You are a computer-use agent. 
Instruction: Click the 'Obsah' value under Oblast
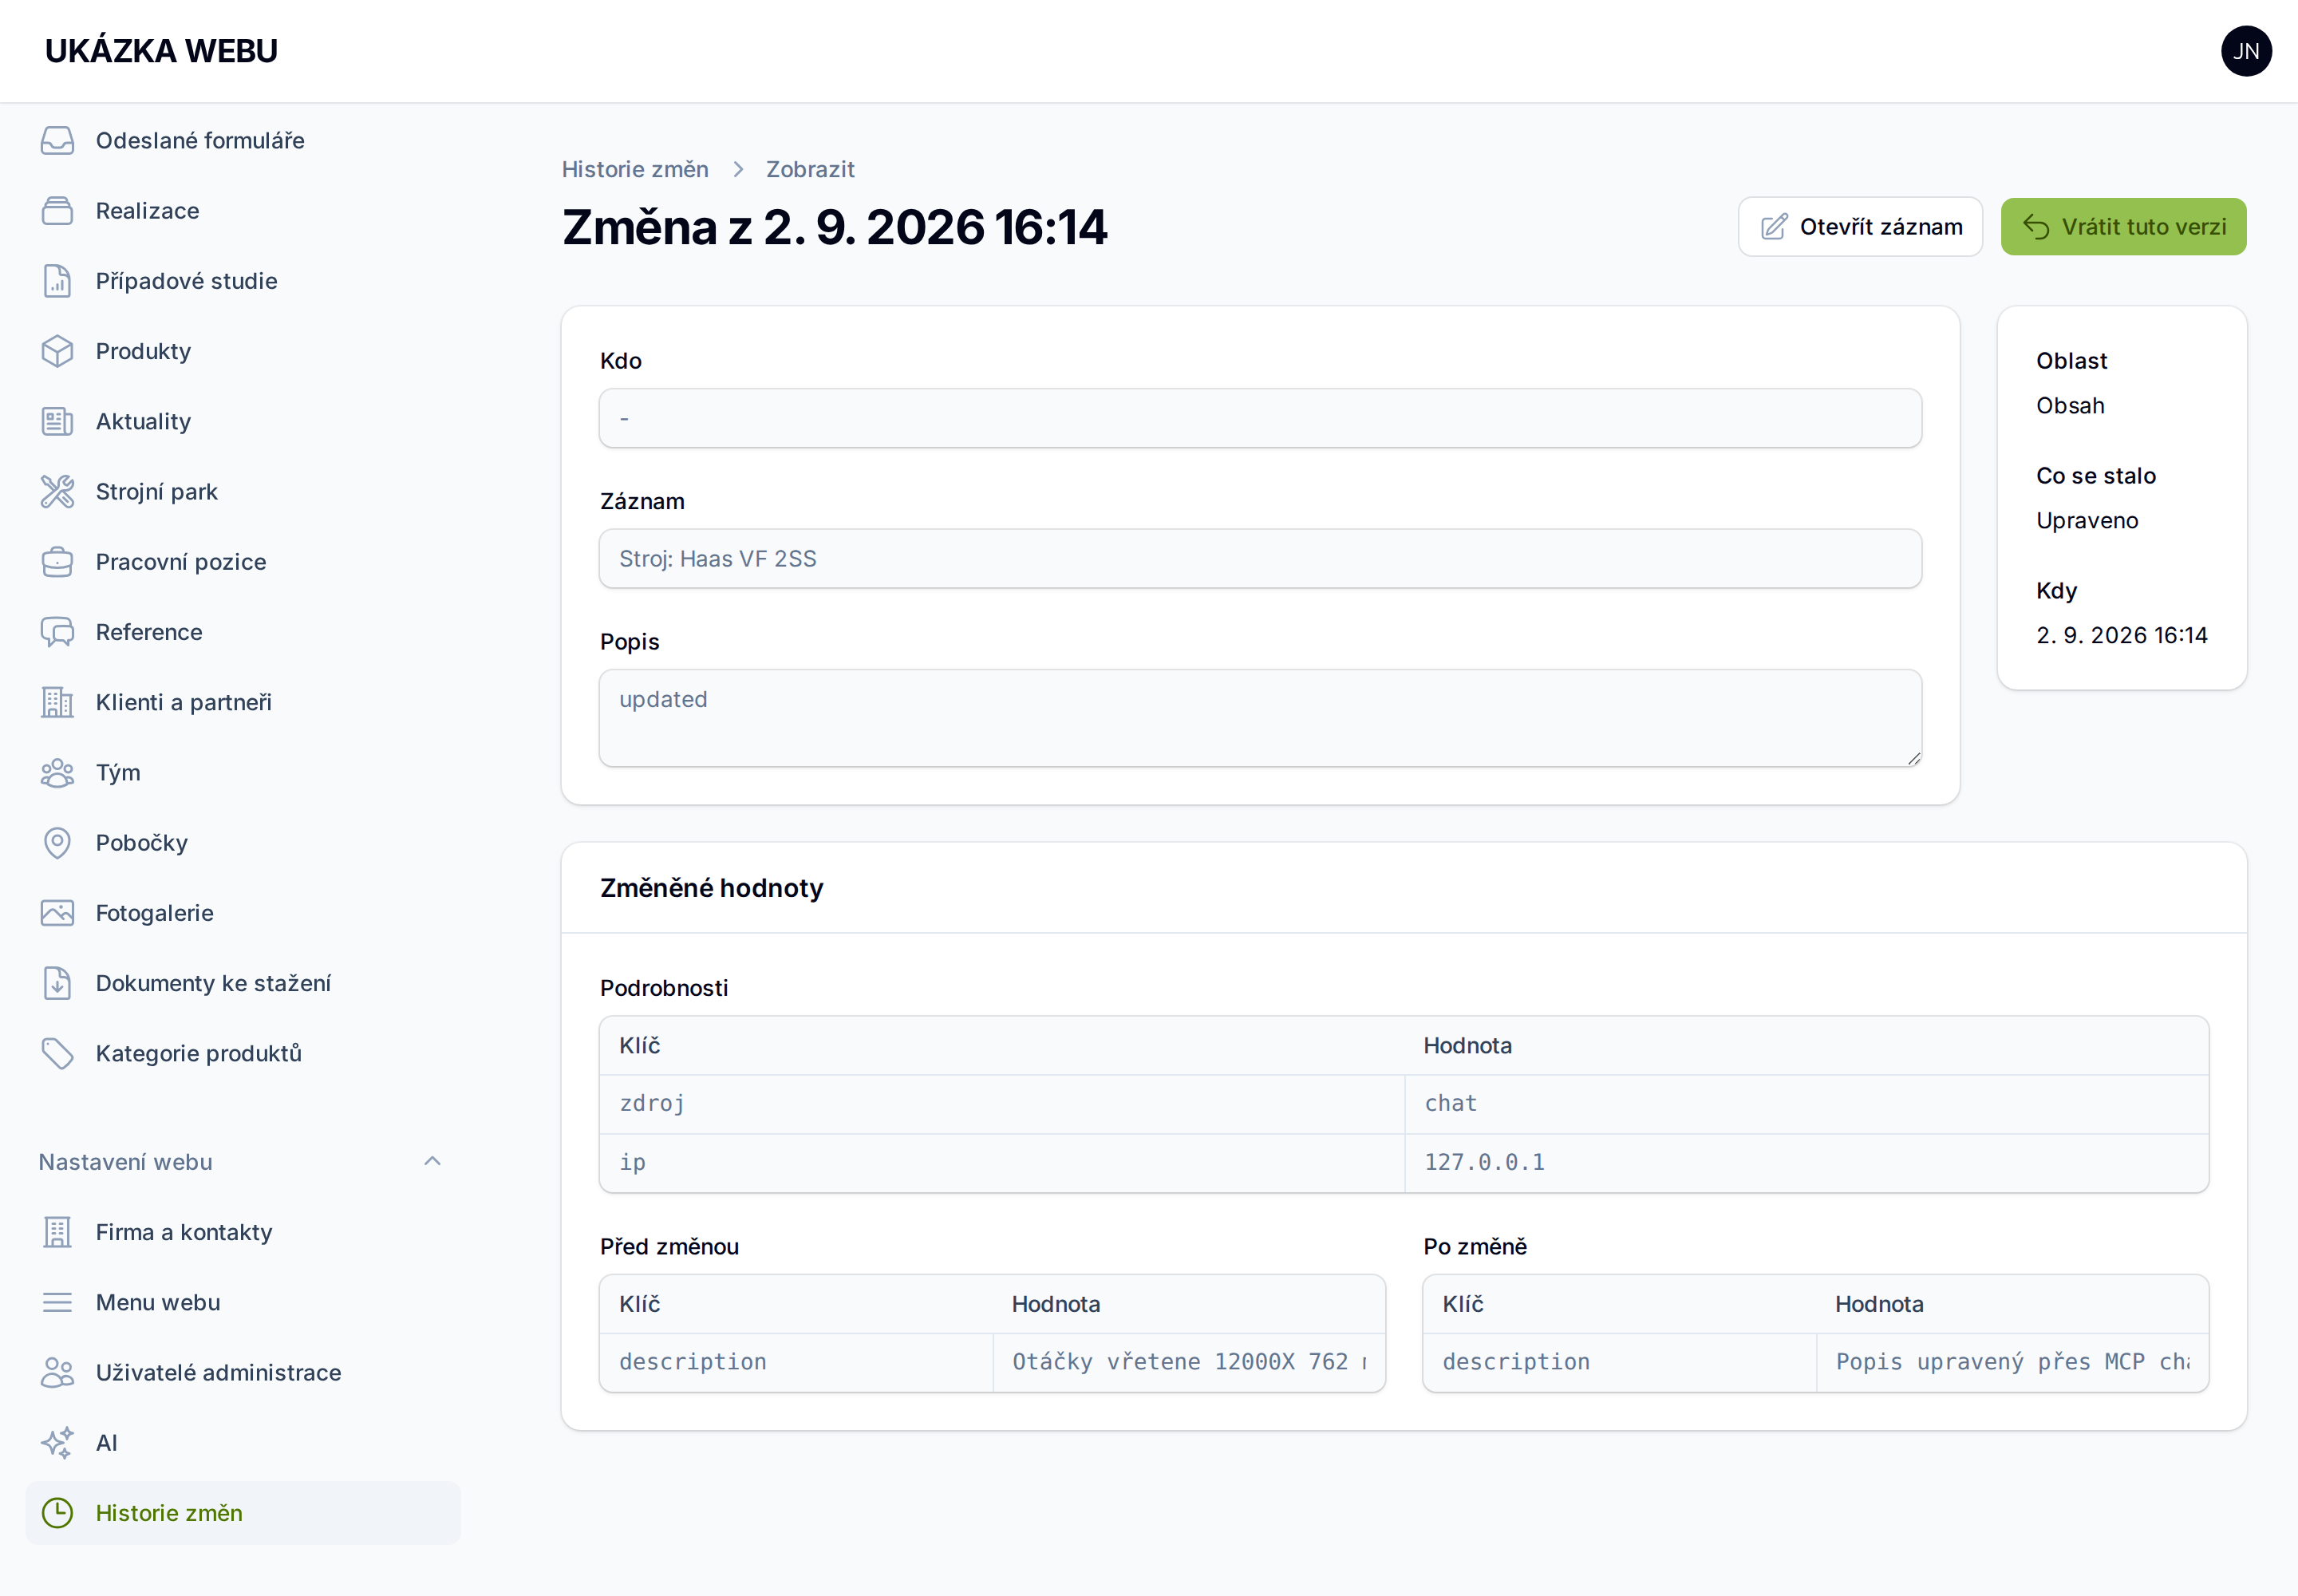(2070, 406)
